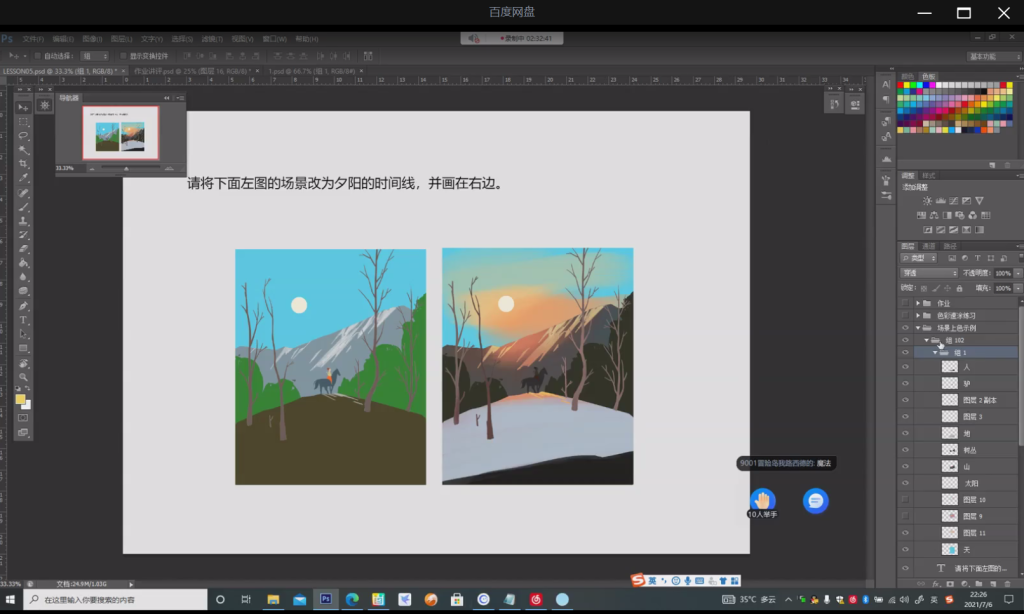Screen dimensions: 1024x614
Task: Hide the 太阳 layer using its eye icon
Action: (x=905, y=482)
